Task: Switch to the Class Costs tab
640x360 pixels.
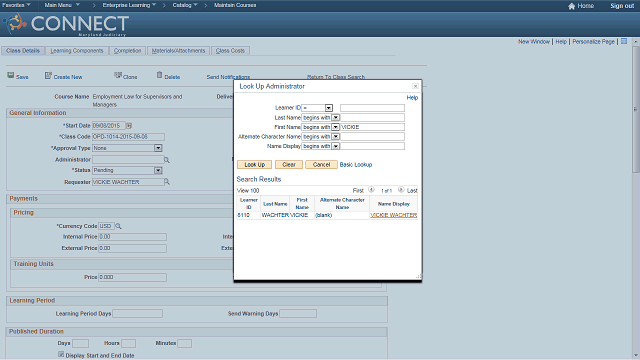Action: pos(230,51)
